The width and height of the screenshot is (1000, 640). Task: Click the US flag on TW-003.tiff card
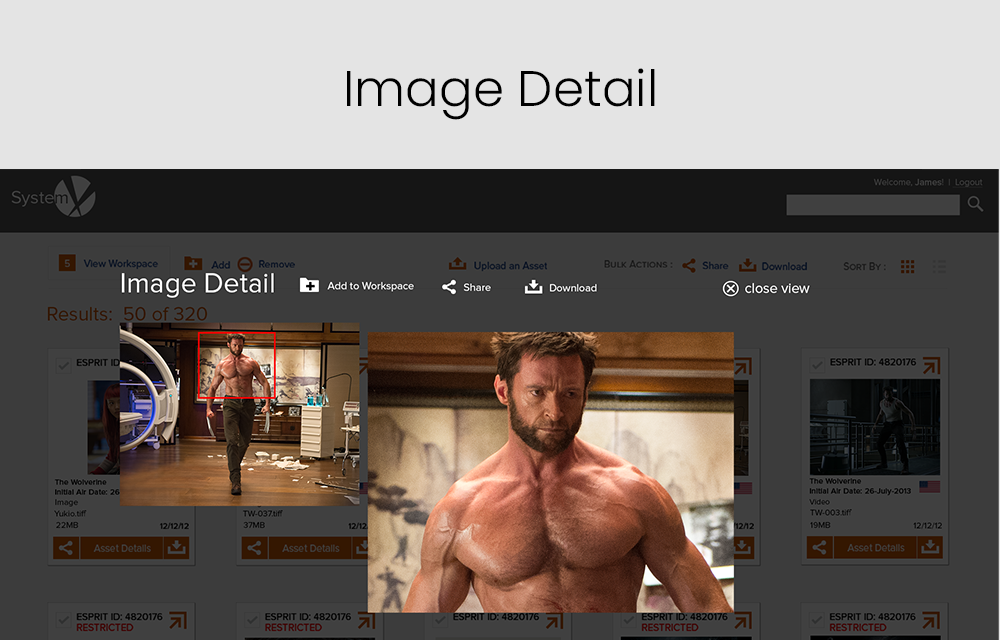929,487
